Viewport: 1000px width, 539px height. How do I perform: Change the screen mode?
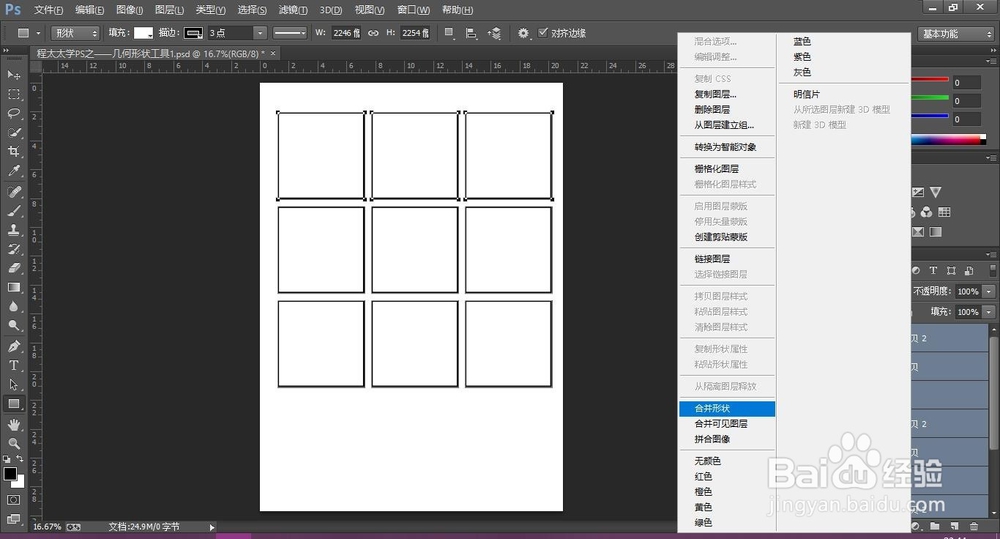[13, 519]
